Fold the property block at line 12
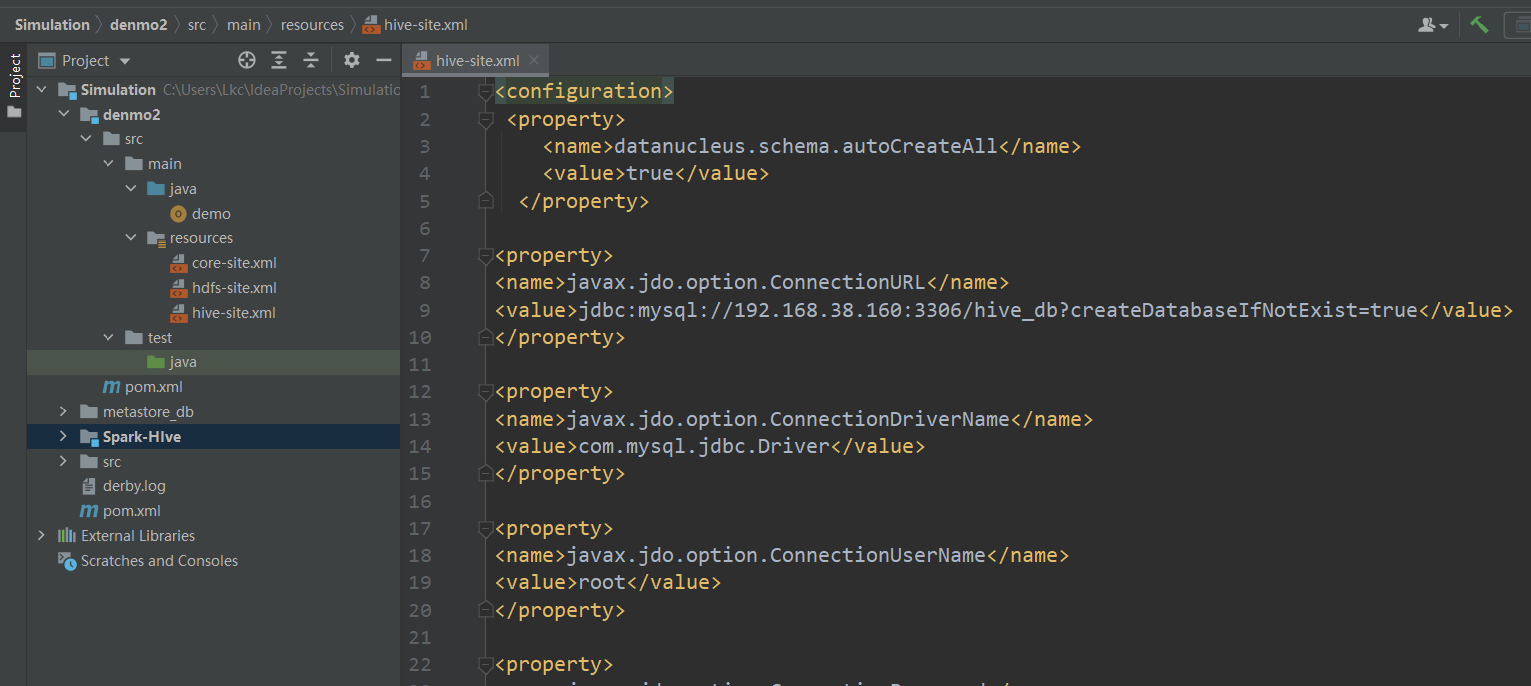Screen dimensions: 1531x686 [x=486, y=392]
